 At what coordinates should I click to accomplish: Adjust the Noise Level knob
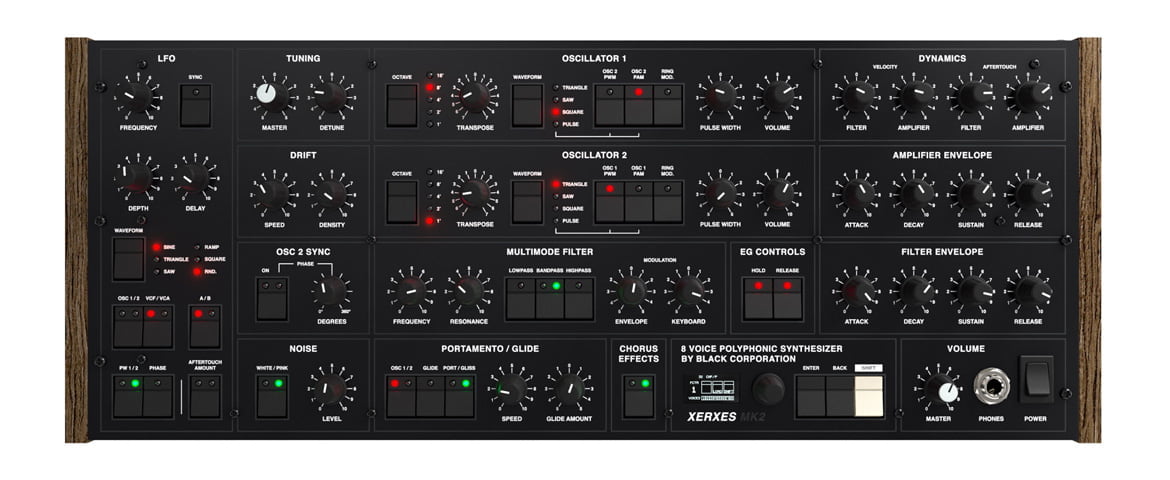coord(331,388)
